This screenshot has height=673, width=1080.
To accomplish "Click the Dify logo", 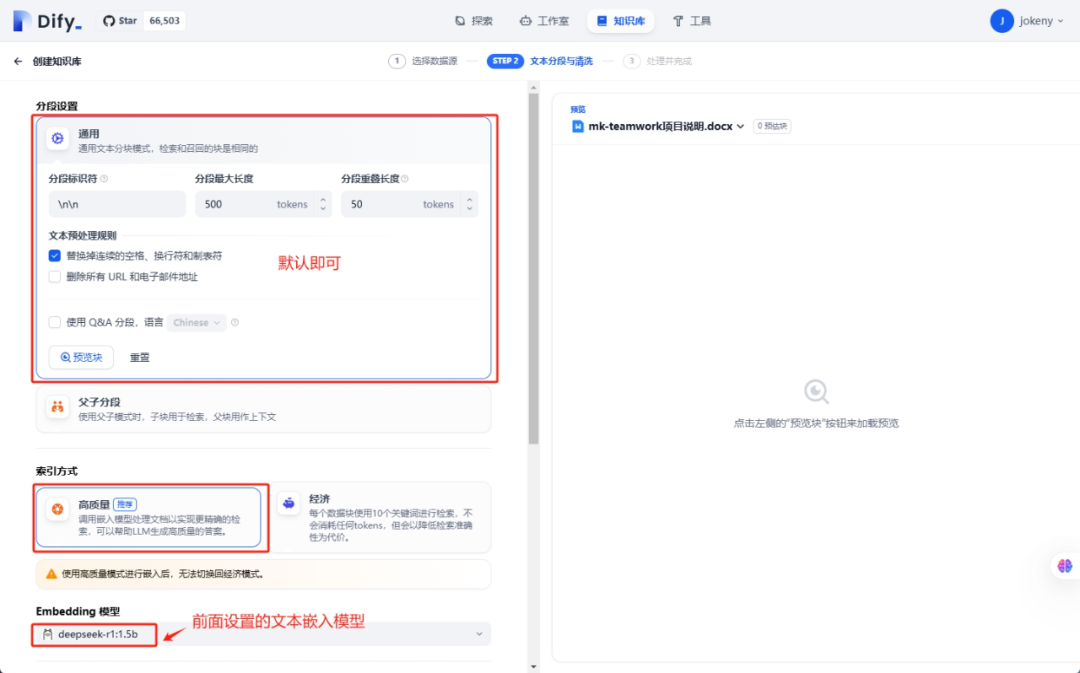I will (x=47, y=21).
